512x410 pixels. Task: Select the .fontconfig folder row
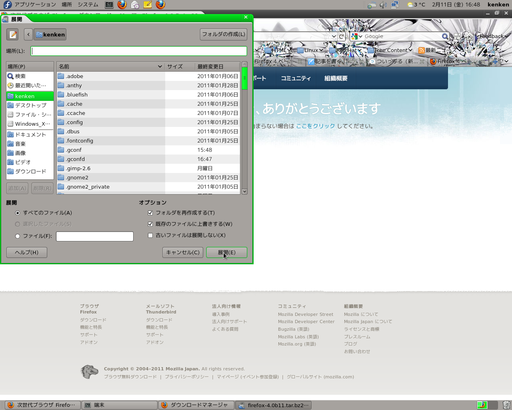click(148, 141)
